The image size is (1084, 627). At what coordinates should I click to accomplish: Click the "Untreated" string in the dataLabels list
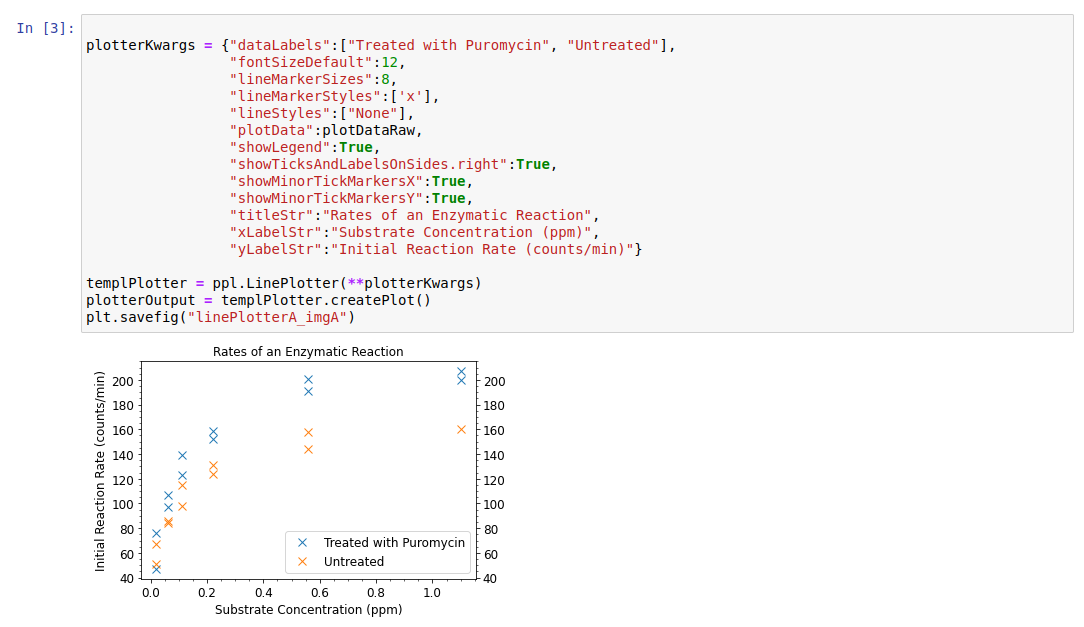click(x=613, y=46)
